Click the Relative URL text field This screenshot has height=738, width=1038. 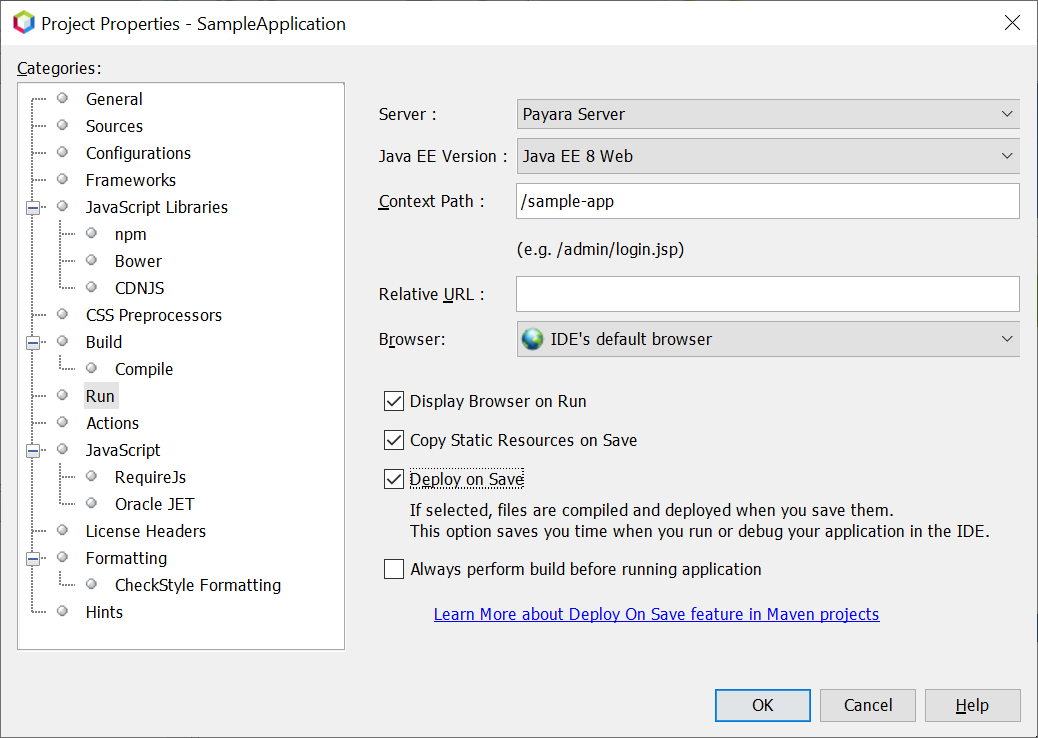768,294
